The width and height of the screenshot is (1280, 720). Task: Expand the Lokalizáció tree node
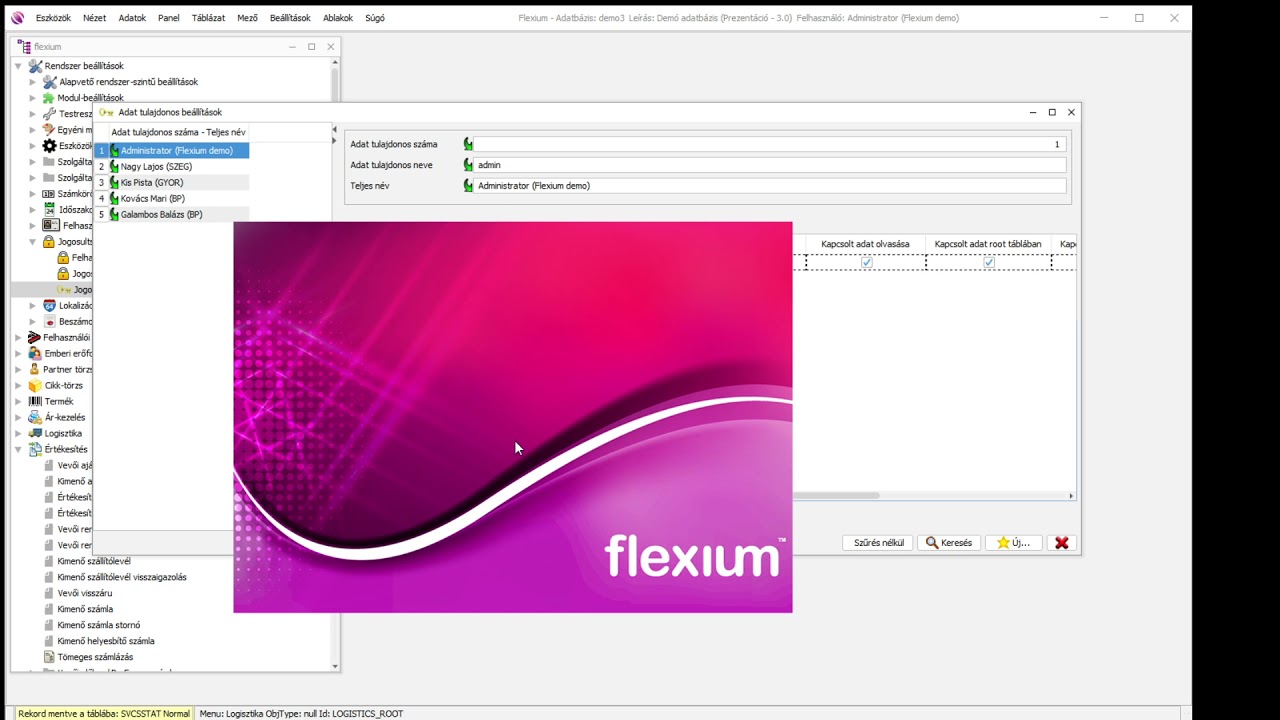[x=32, y=306]
